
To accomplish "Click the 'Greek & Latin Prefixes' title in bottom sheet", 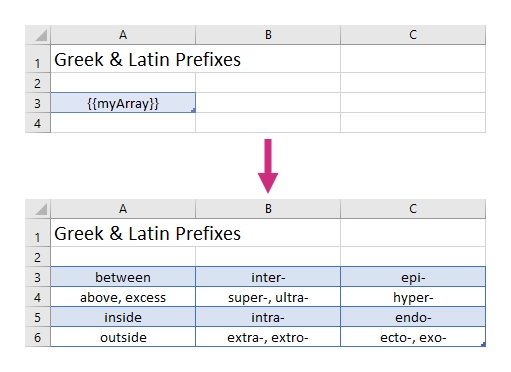I will [147, 234].
